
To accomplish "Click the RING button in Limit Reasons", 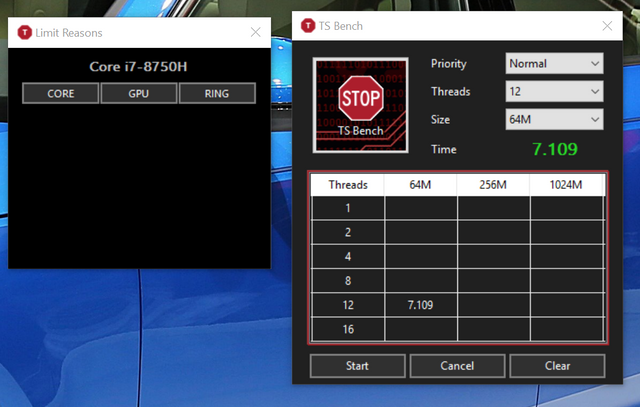I will coord(217,93).
